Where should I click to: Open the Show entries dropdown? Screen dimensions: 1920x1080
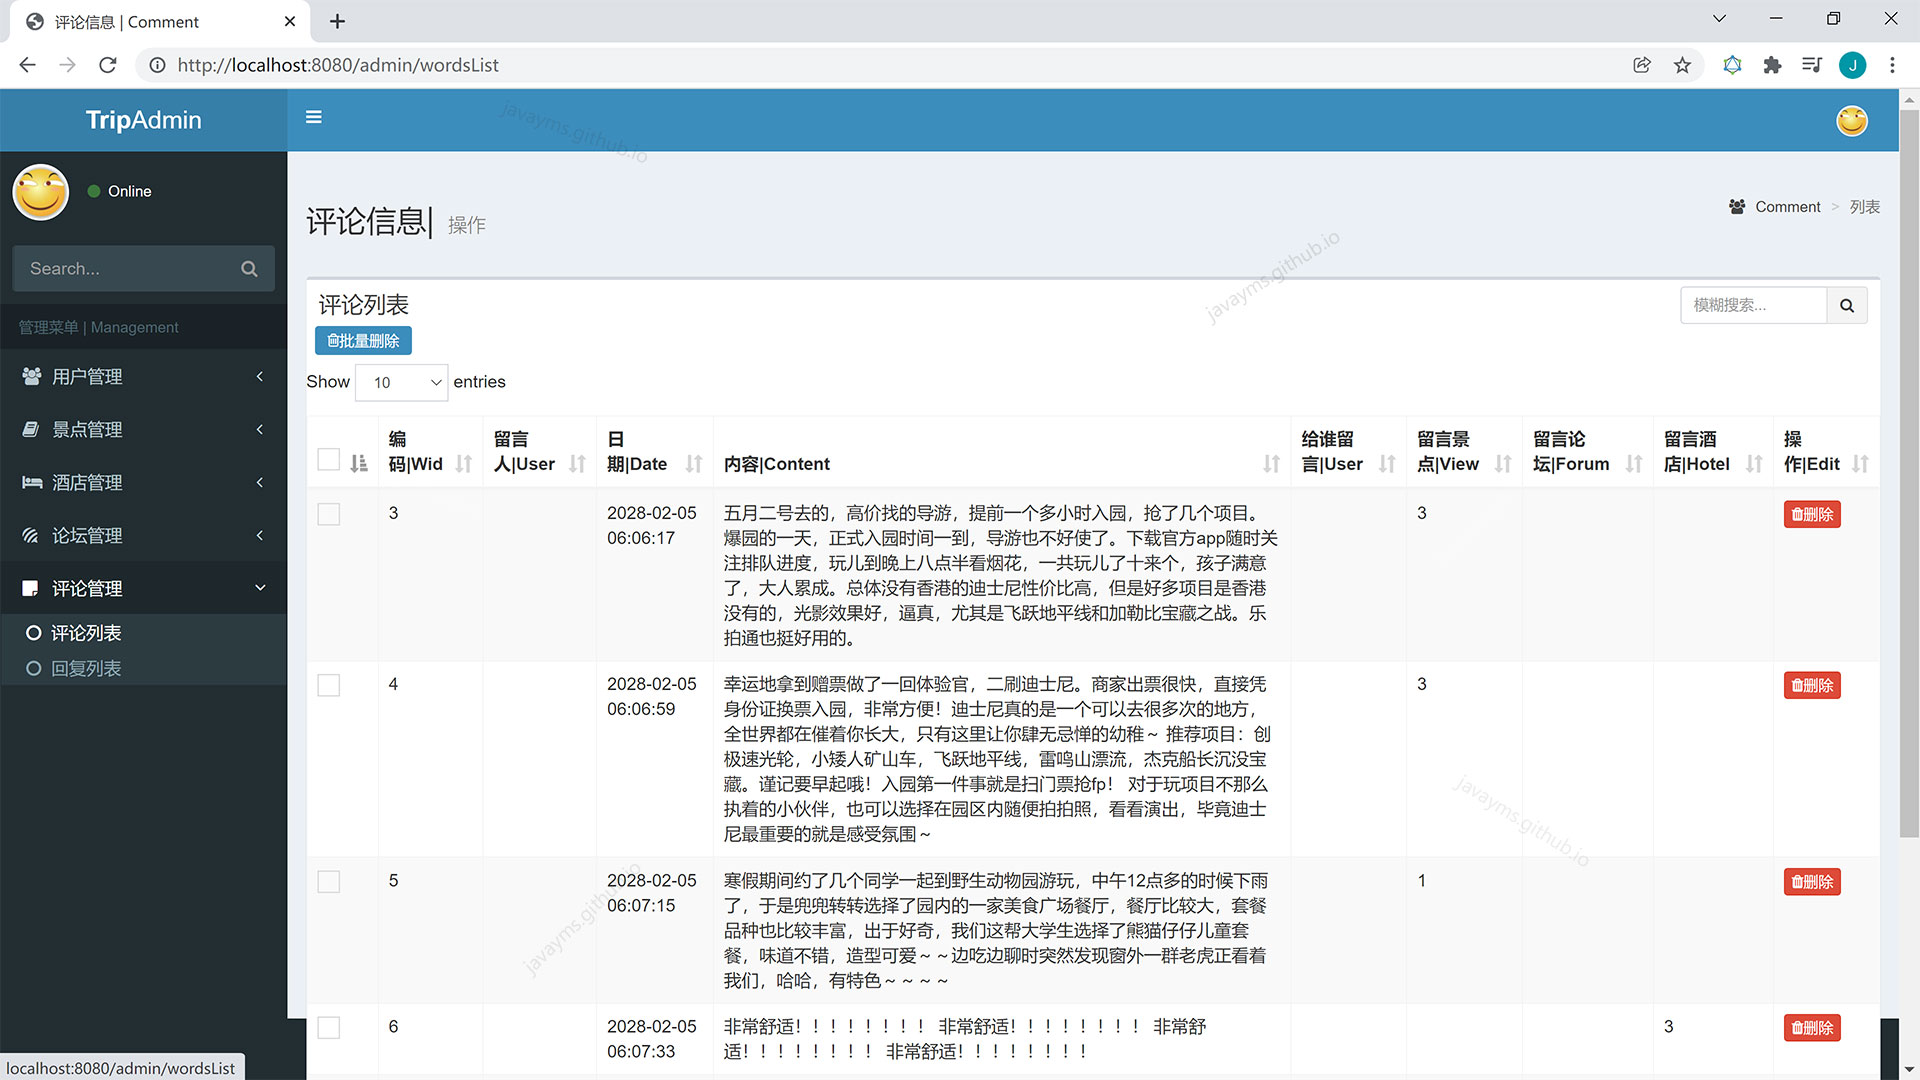pyautogui.click(x=401, y=382)
